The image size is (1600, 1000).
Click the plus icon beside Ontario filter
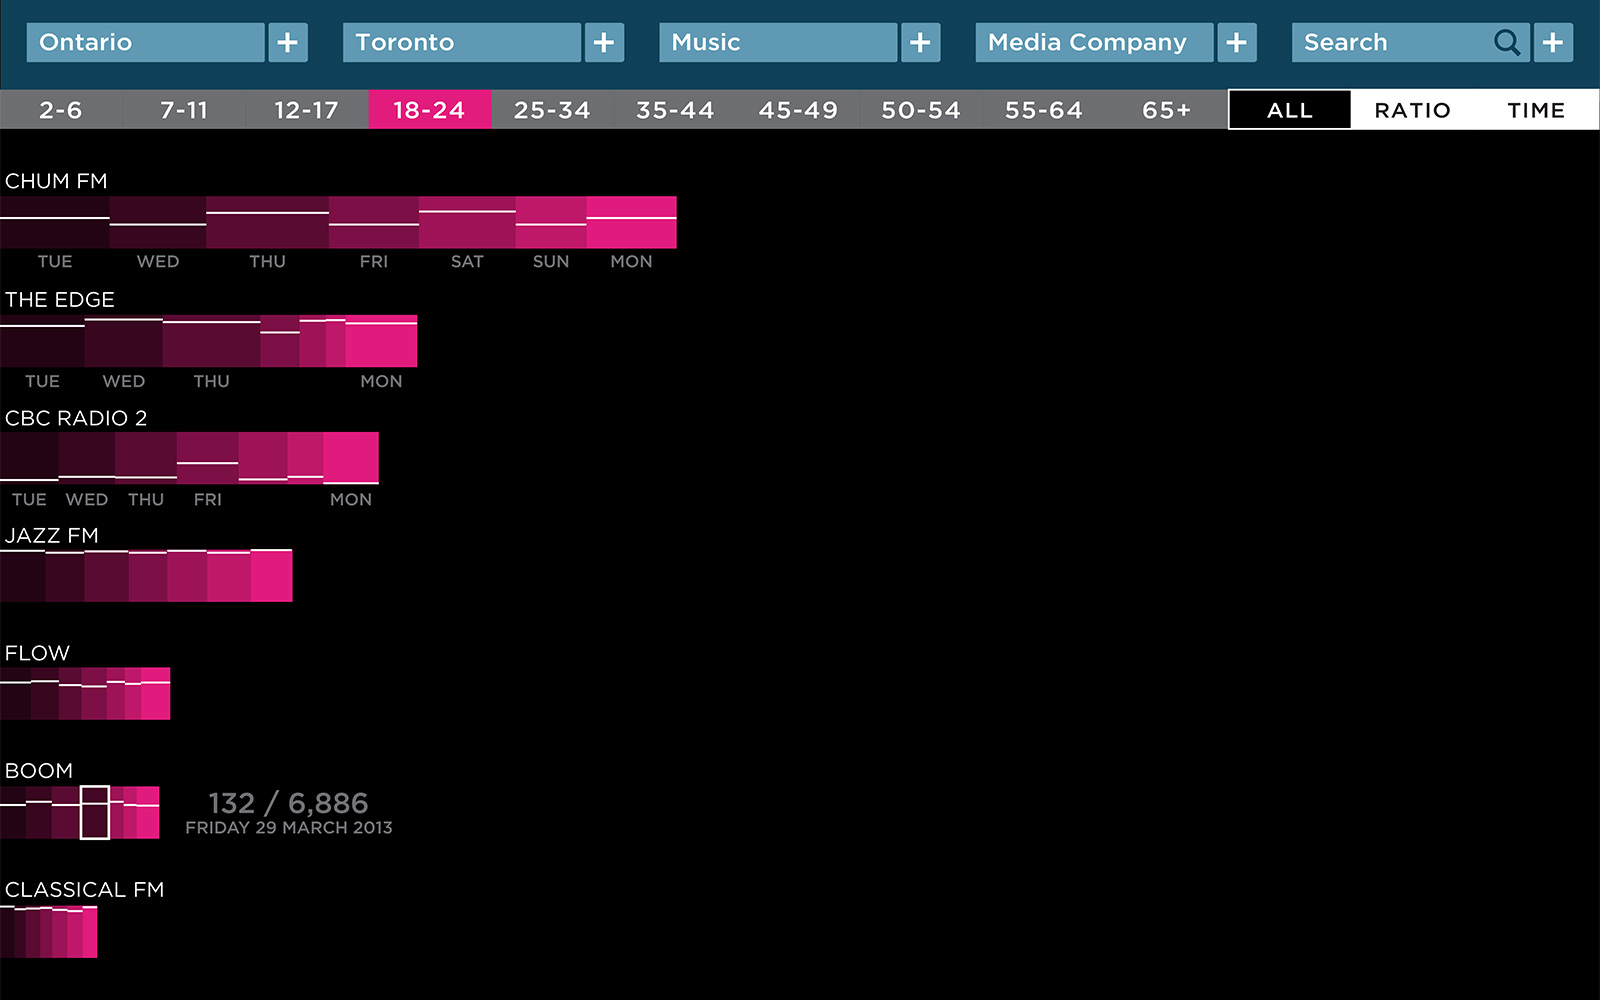(287, 43)
